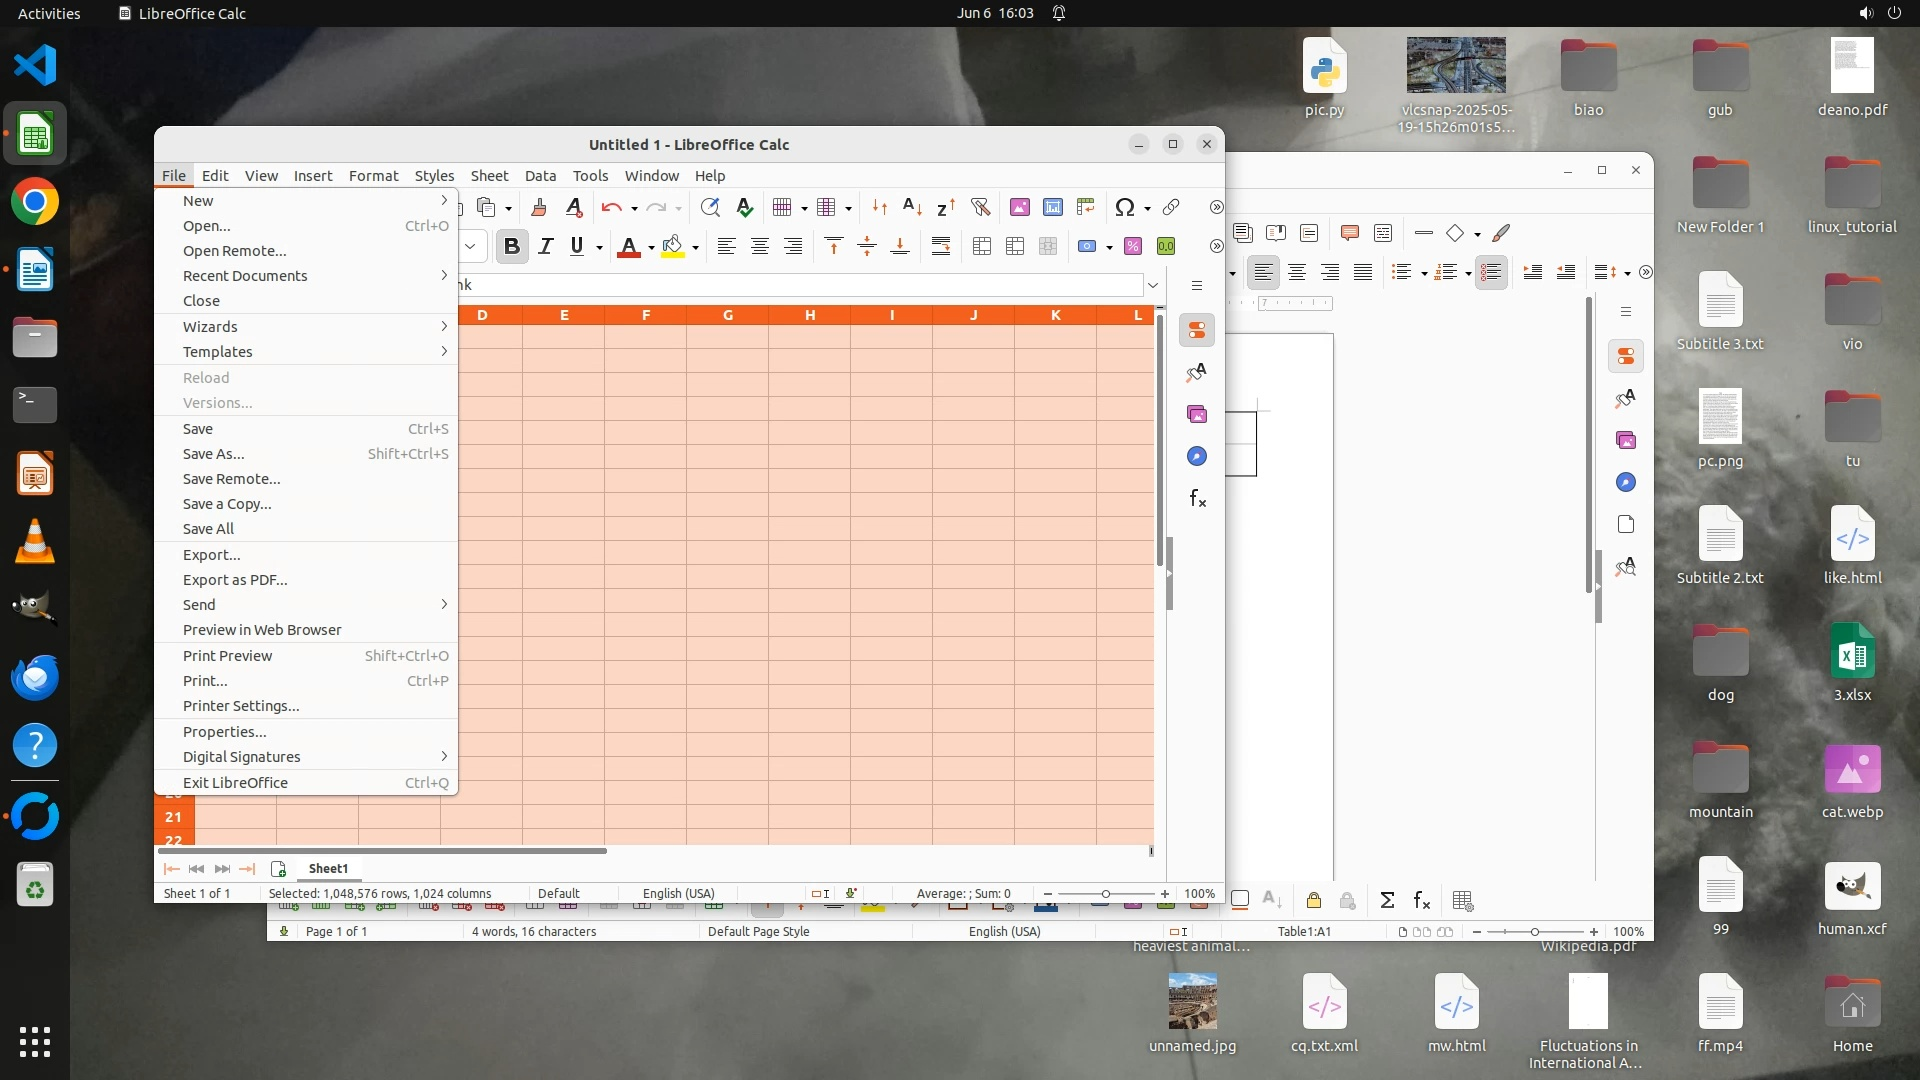1920x1080 pixels.
Task: Choose Export as PDF menu entry
Action: (235, 580)
